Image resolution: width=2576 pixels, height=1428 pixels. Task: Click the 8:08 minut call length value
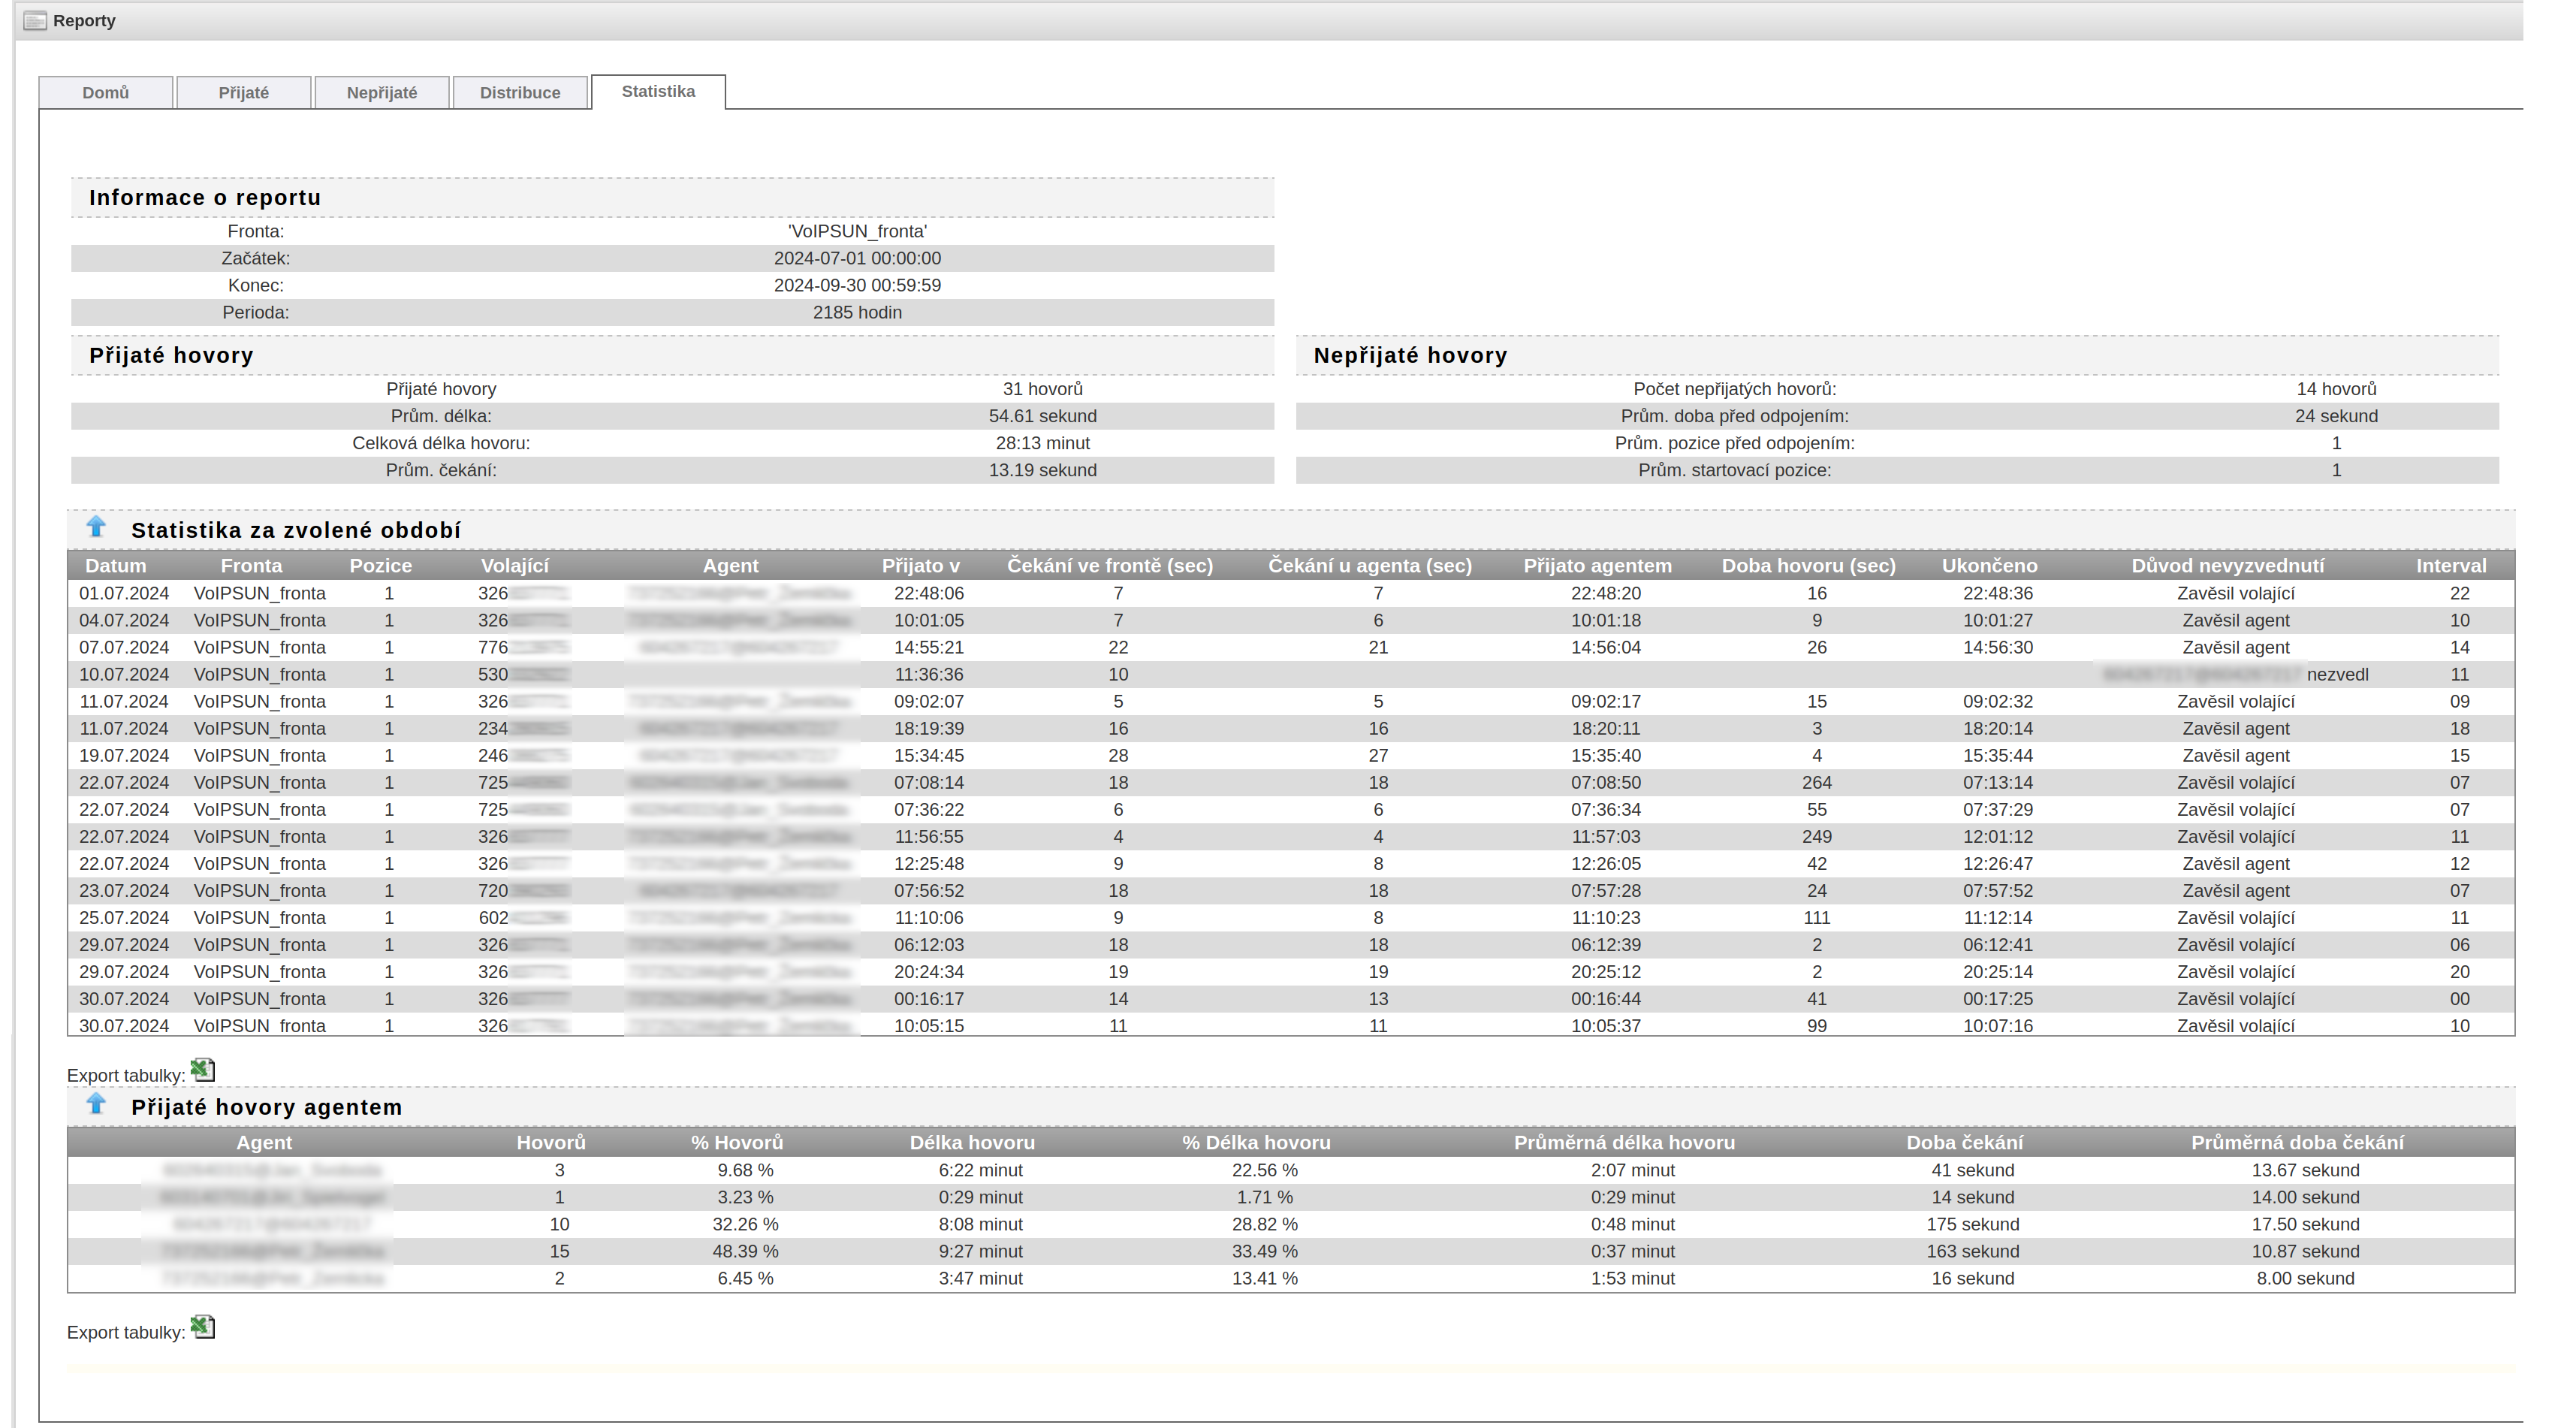[x=981, y=1225]
